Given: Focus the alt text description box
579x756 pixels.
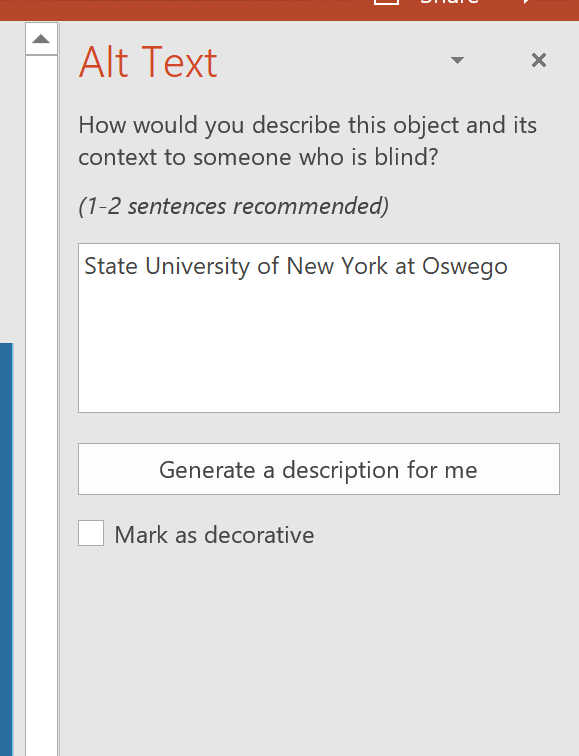Looking at the screenshot, I should (x=319, y=328).
